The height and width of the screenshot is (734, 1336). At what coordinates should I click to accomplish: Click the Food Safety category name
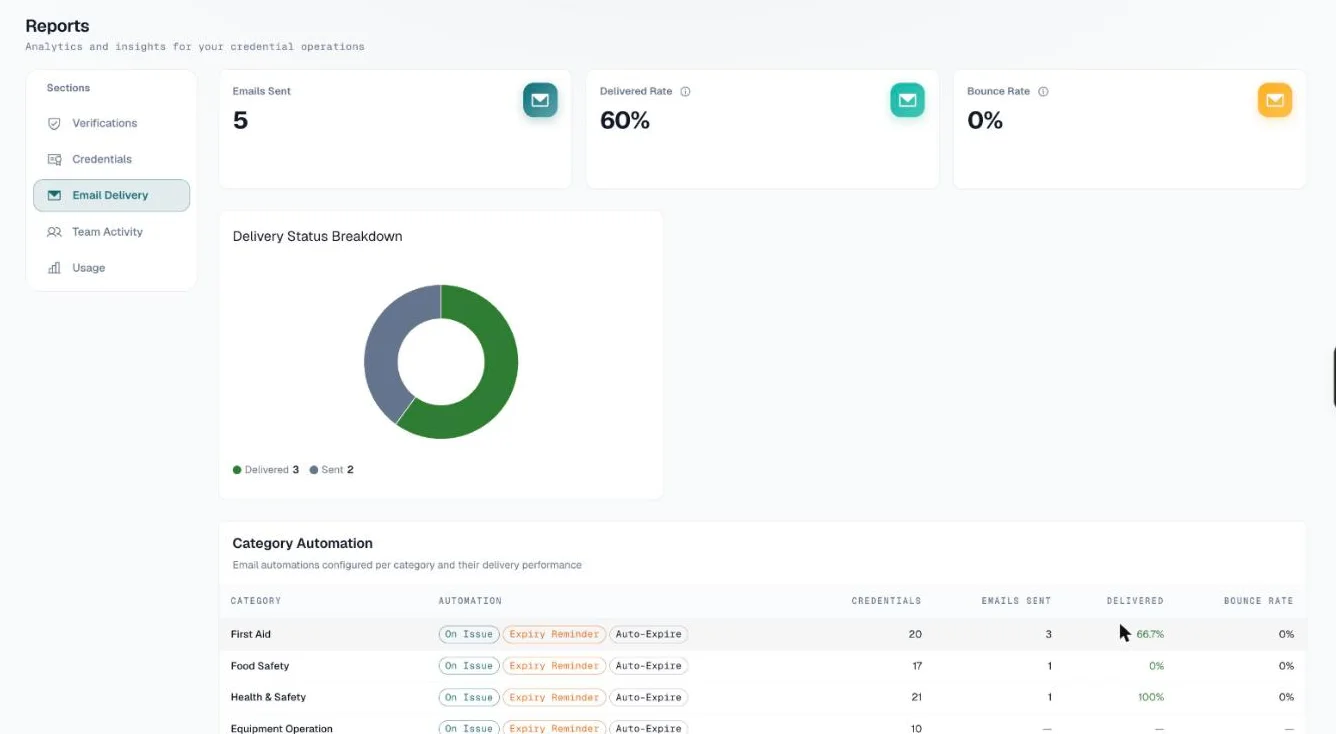coord(260,666)
